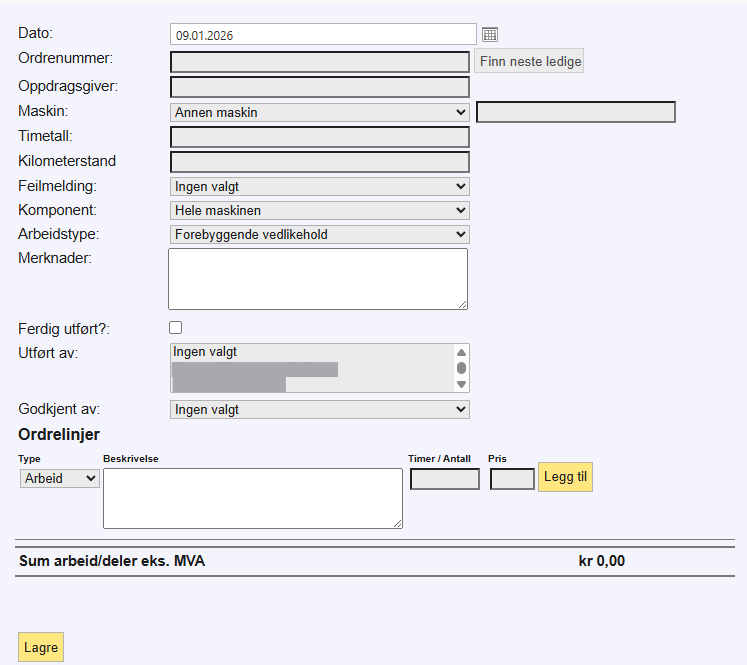Click the Pris input field
This screenshot has height=665, width=747.
(x=512, y=479)
